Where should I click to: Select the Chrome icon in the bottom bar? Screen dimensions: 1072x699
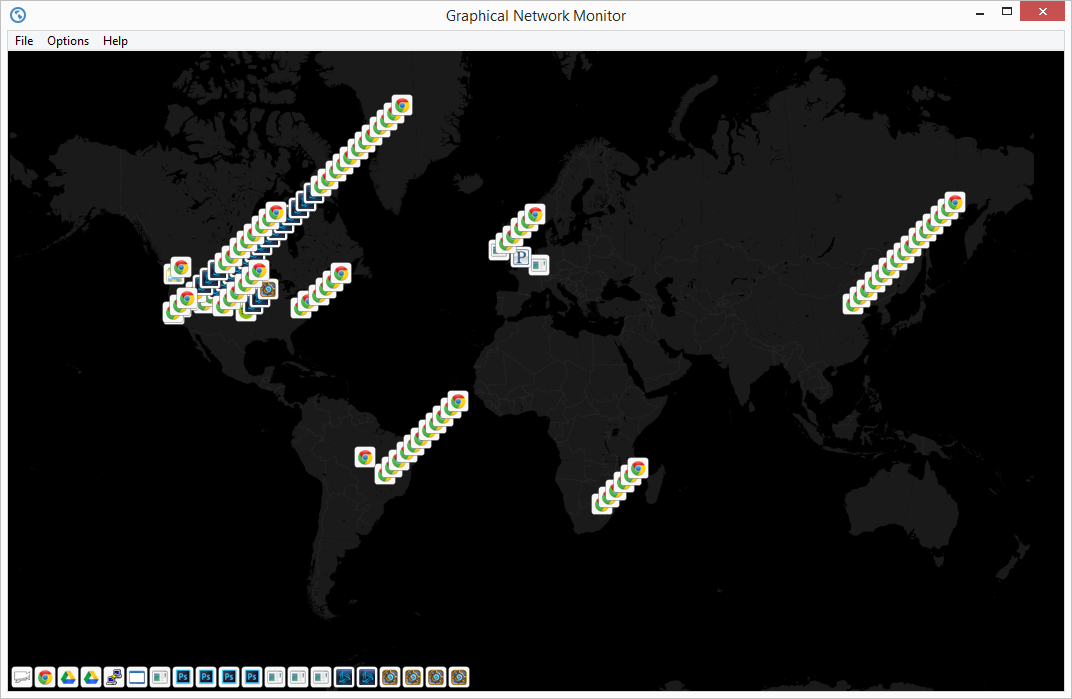[45, 678]
